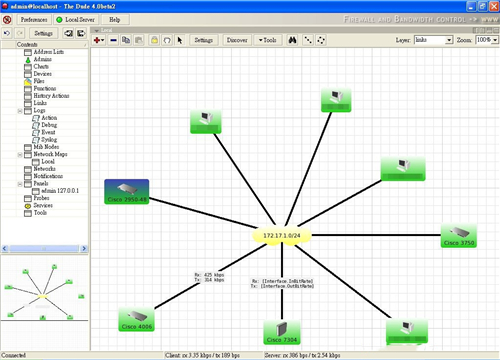The width and height of the screenshot is (500, 360).
Task: Click the import icon beside Settings
Action: coord(68,33)
